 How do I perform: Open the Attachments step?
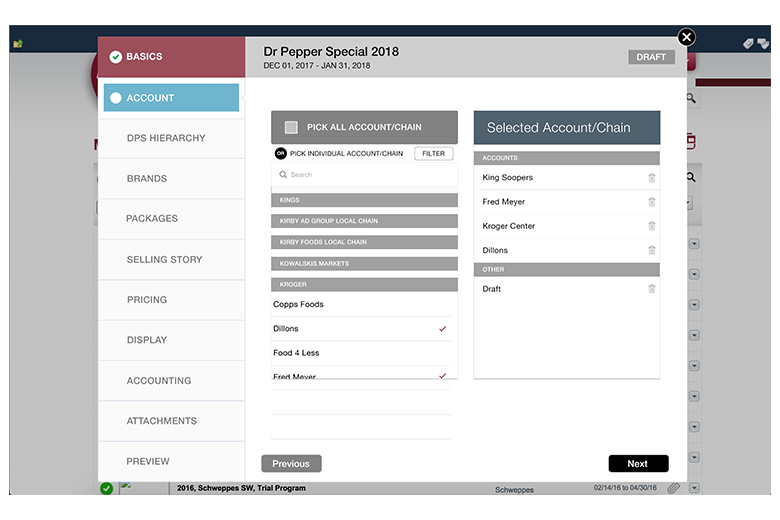tap(171, 421)
